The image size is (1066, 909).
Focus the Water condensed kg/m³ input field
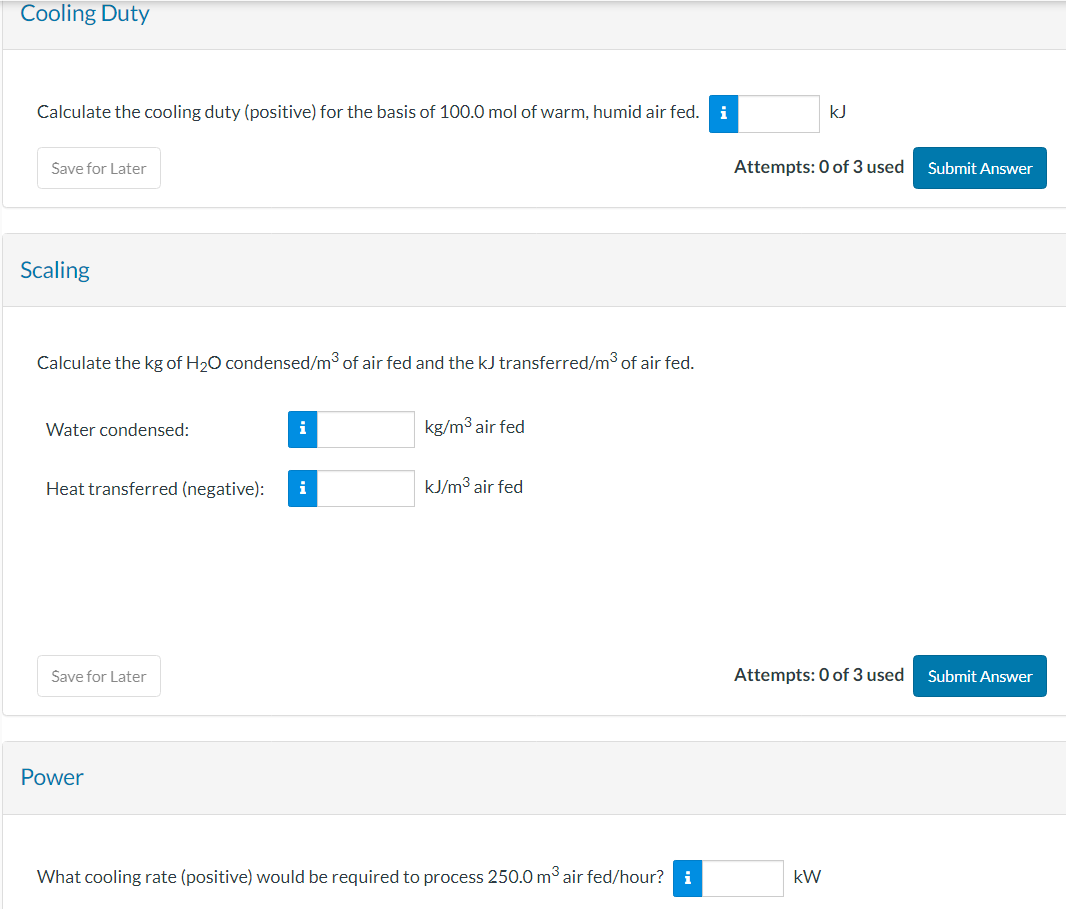click(366, 429)
